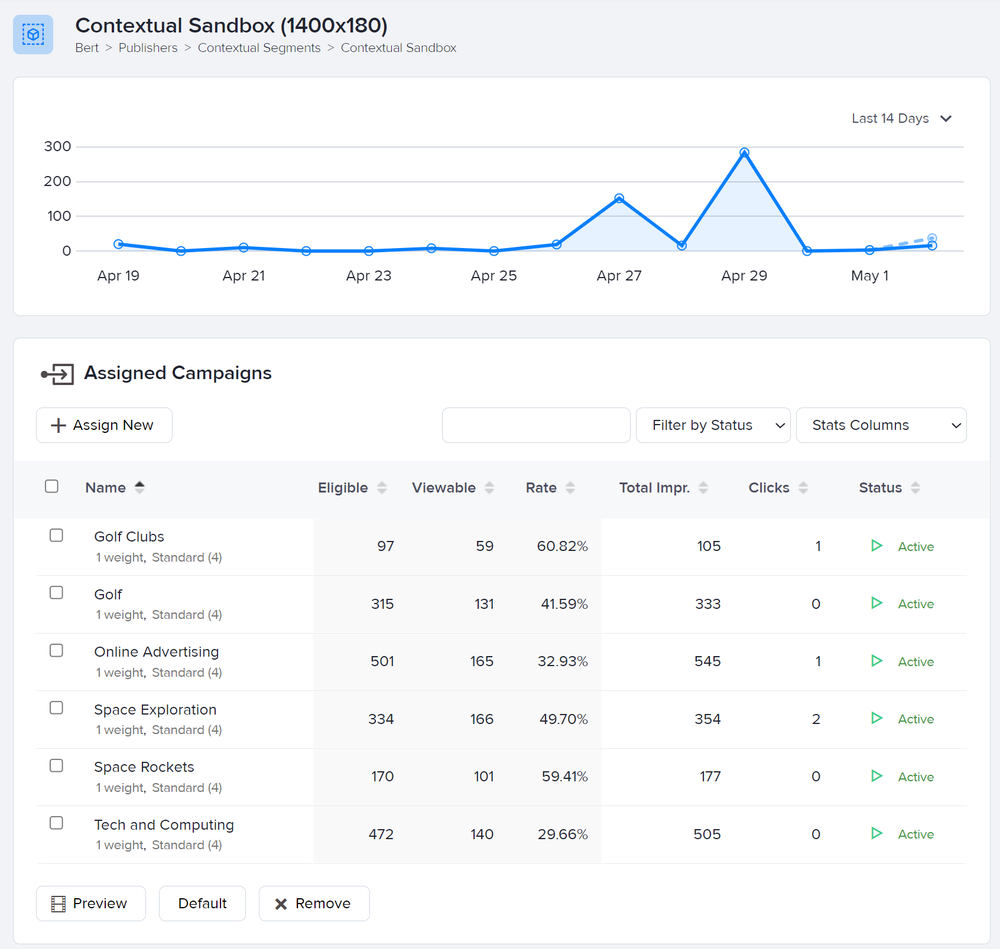Sort by Rate column arrows

pyautogui.click(x=570, y=488)
